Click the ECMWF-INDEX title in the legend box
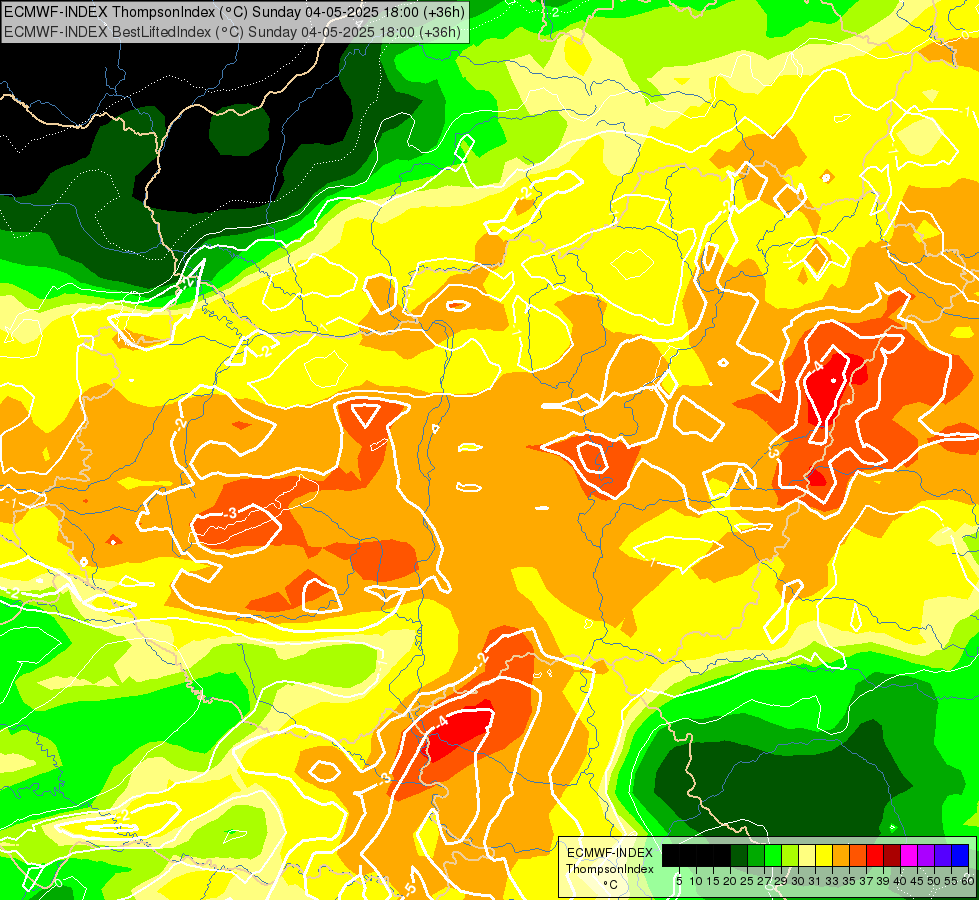 point(610,853)
